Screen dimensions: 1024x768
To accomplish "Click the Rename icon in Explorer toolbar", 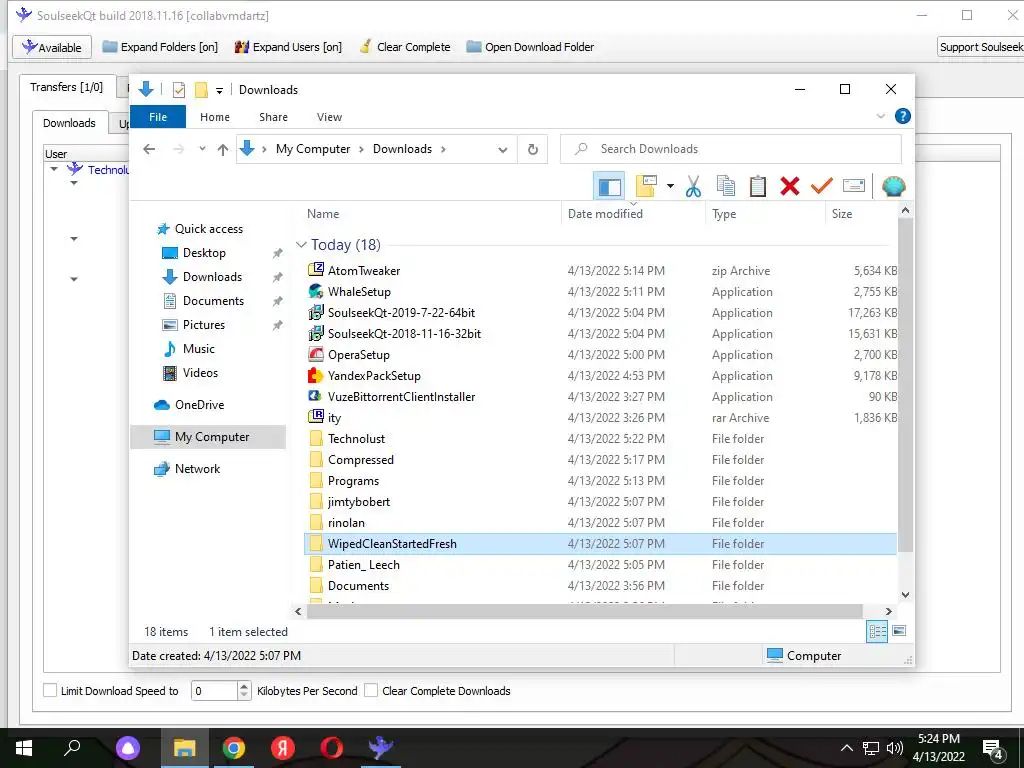I will coord(854,187).
